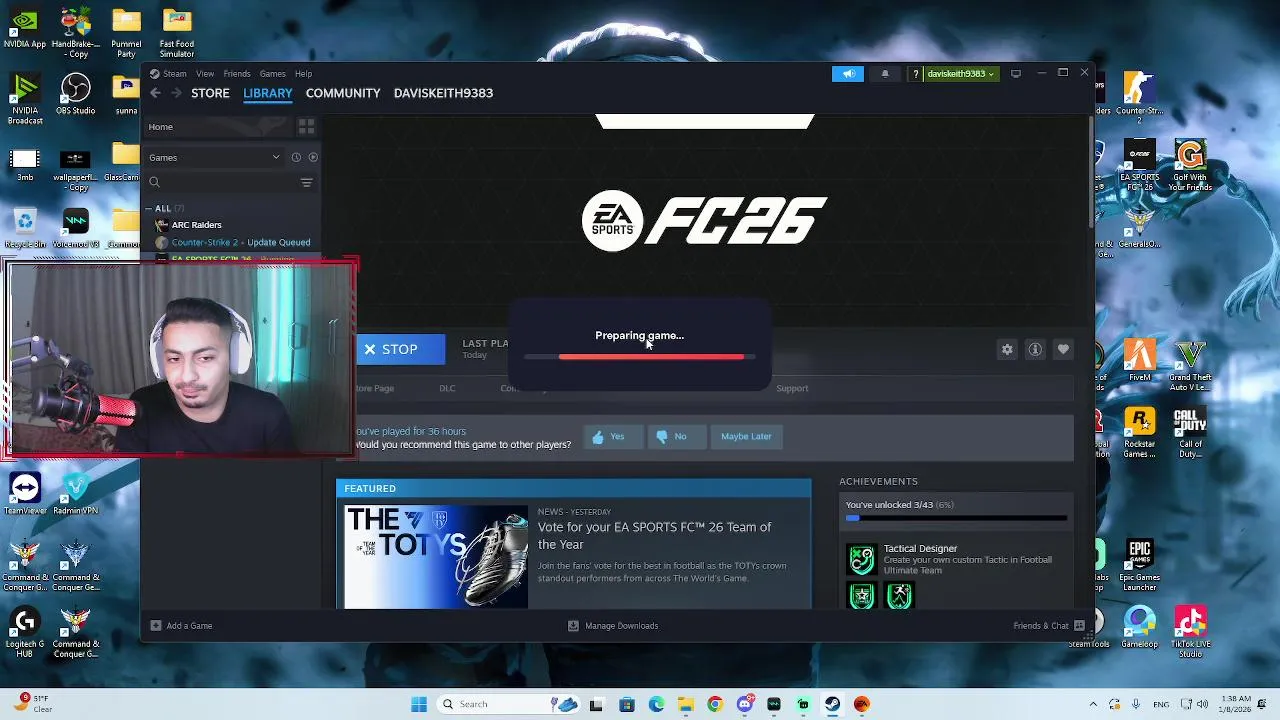Open the LIBRARY tab
The image size is (1280, 720).
[x=268, y=93]
